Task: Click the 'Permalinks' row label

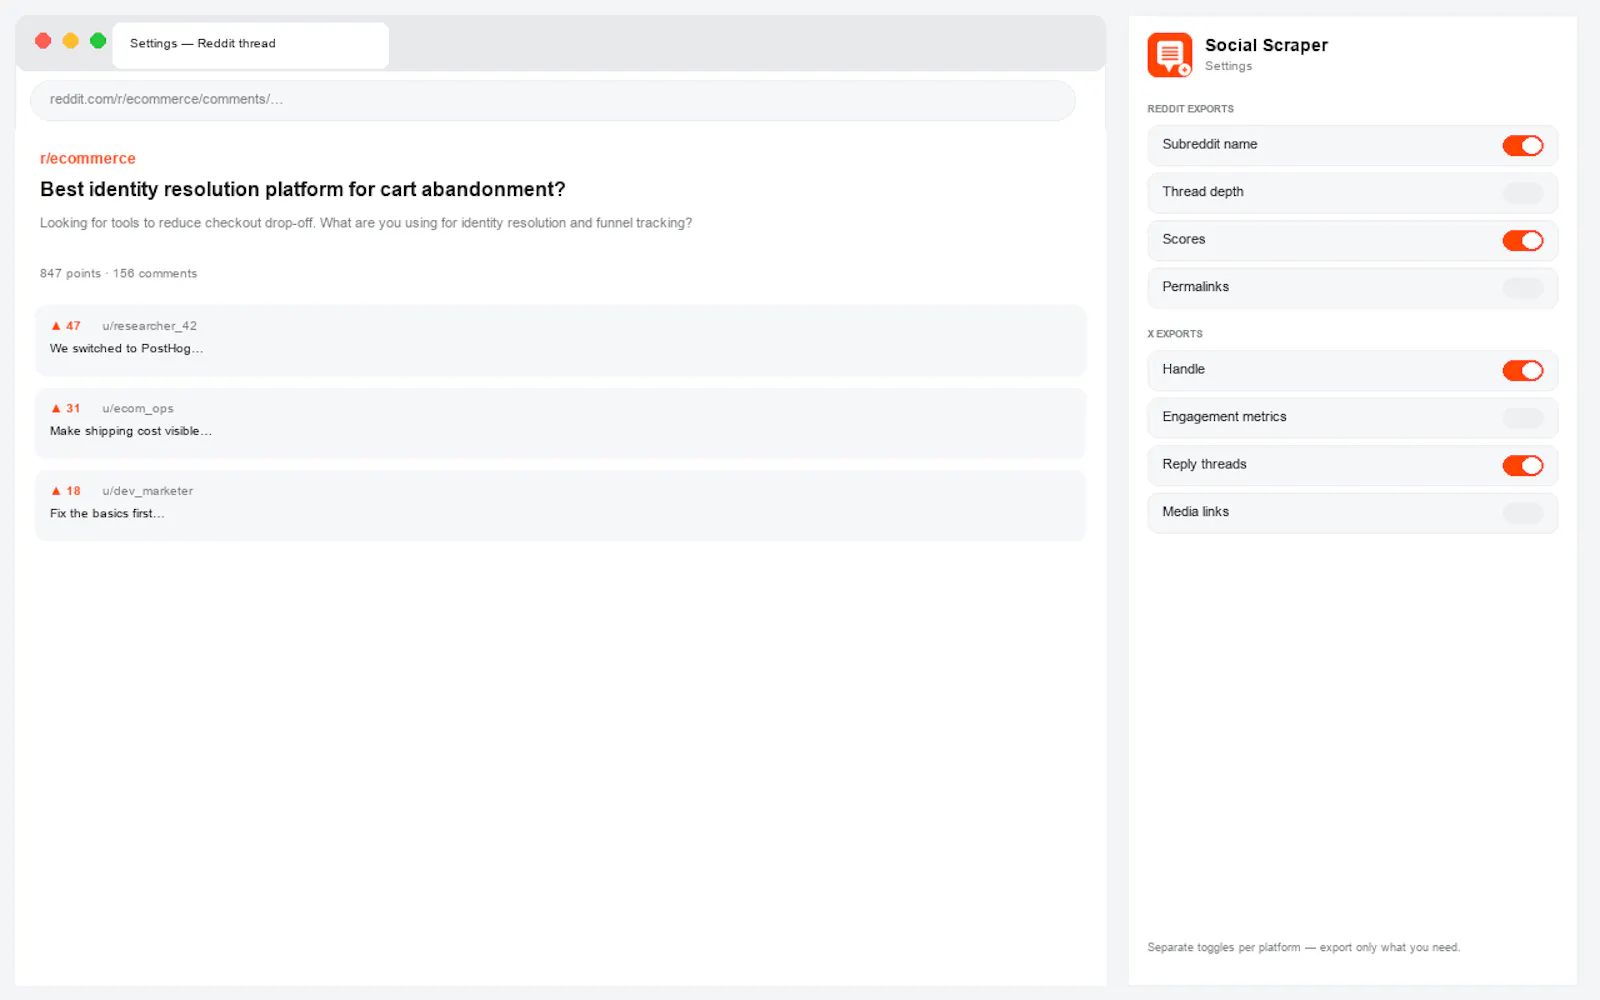Action: (1195, 287)
